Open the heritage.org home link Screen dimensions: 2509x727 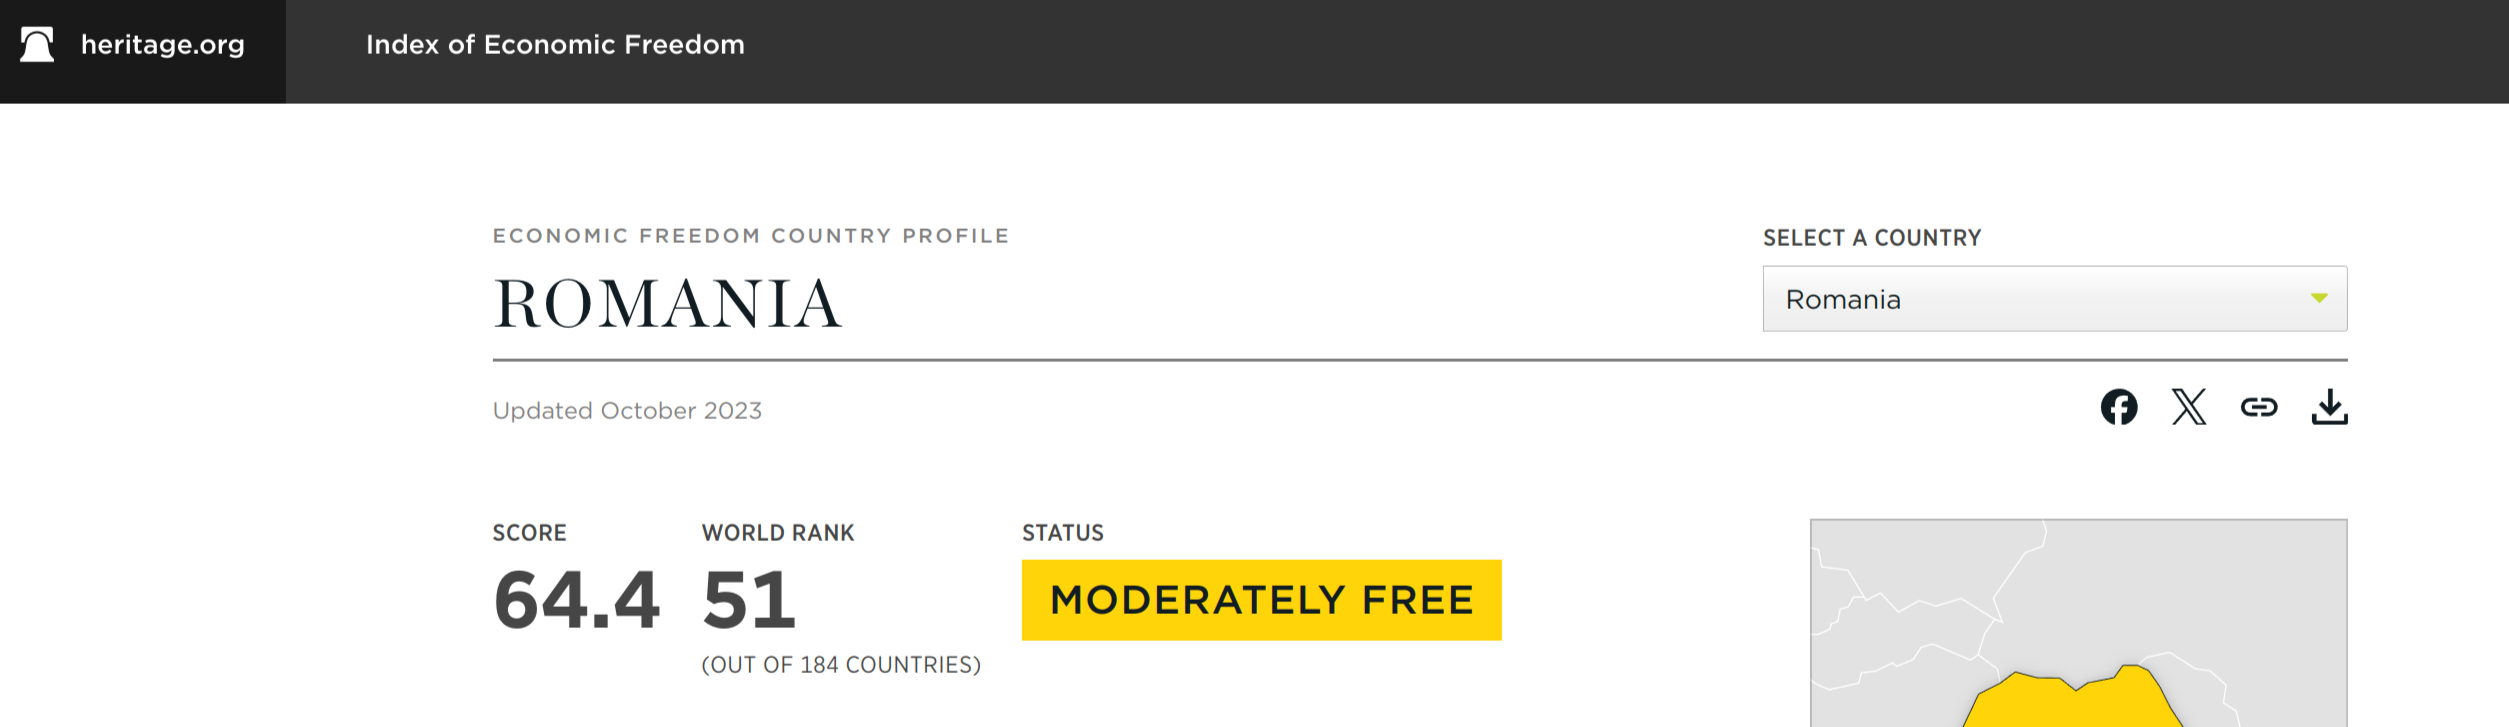click(162, 45)
